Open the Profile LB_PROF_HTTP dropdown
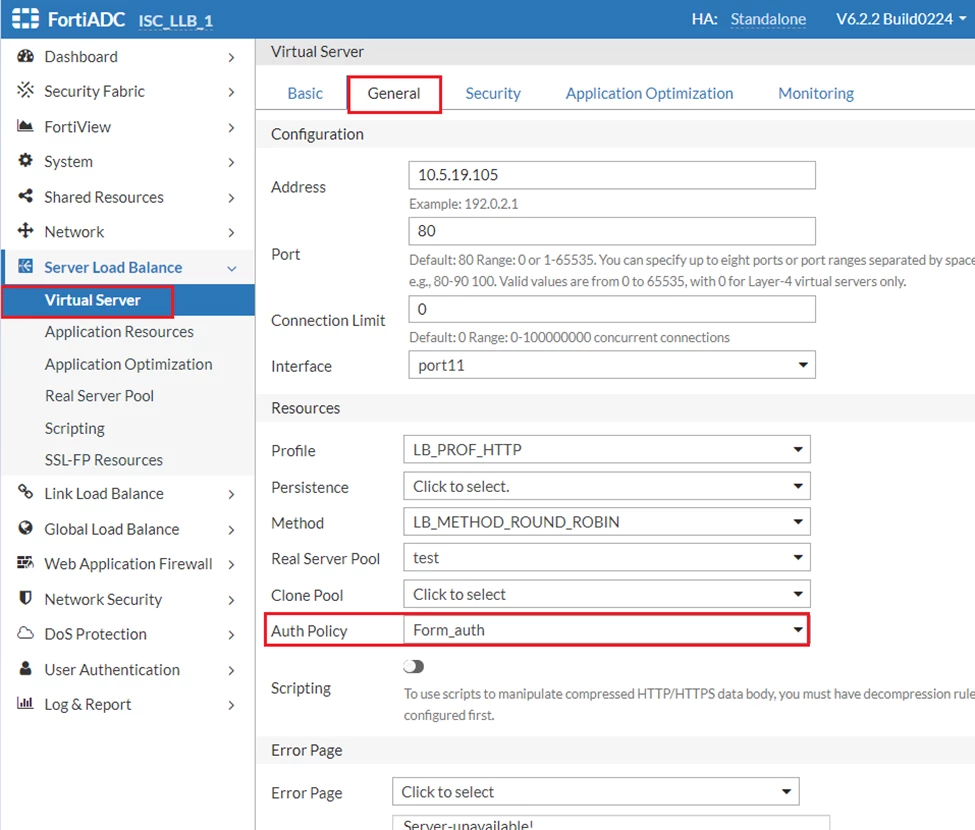 click(x=607, y=450)
